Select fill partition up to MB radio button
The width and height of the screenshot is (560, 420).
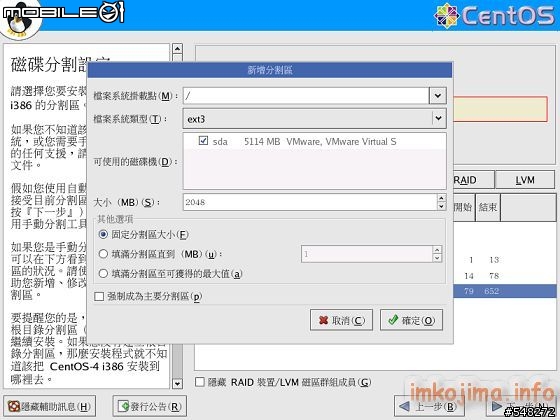tap(103, 254)
